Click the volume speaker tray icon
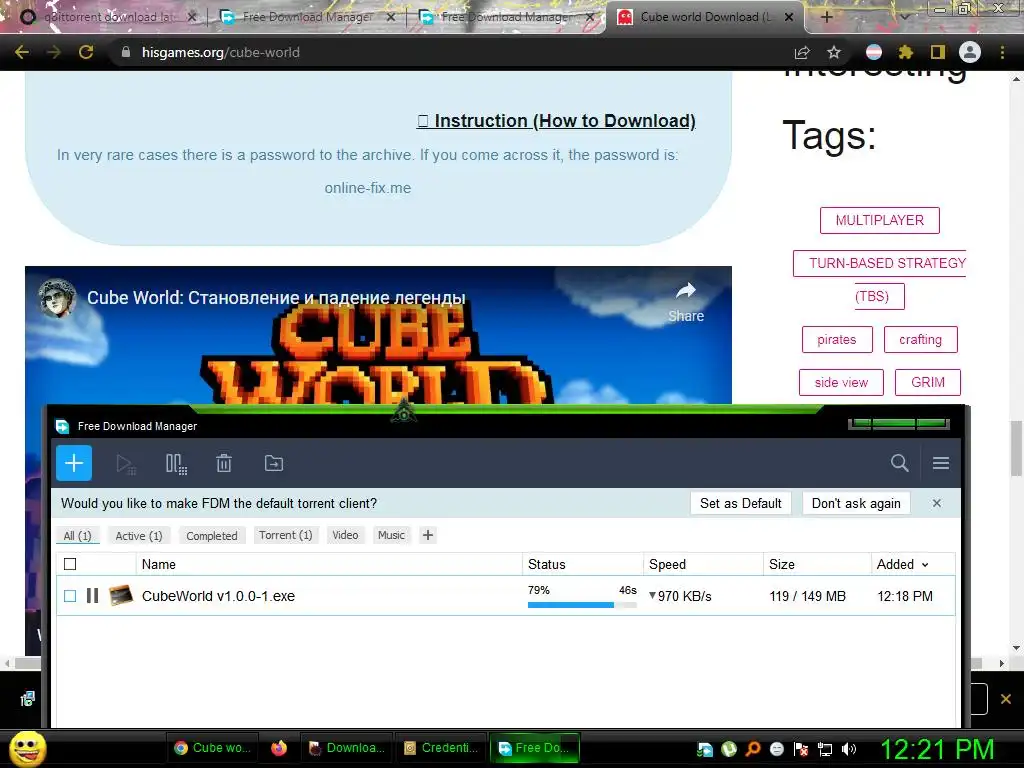 click(848, 749)
